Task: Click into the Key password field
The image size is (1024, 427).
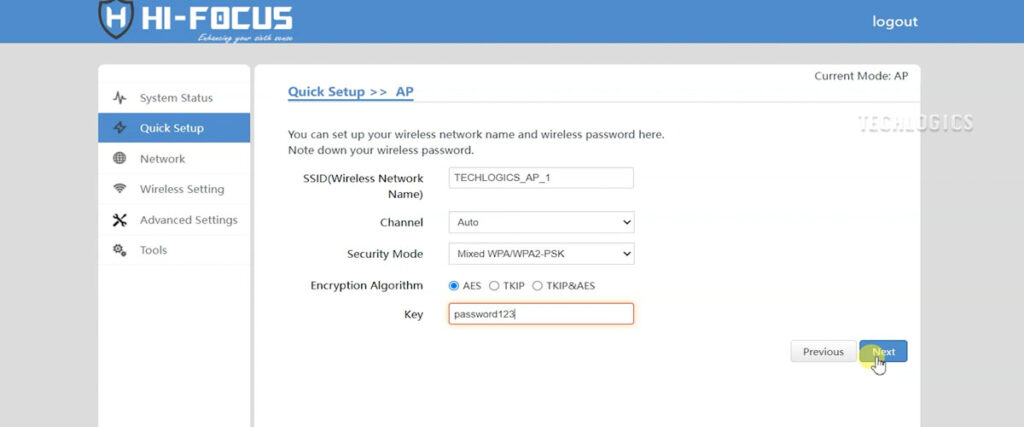Action: pos(540,314)
